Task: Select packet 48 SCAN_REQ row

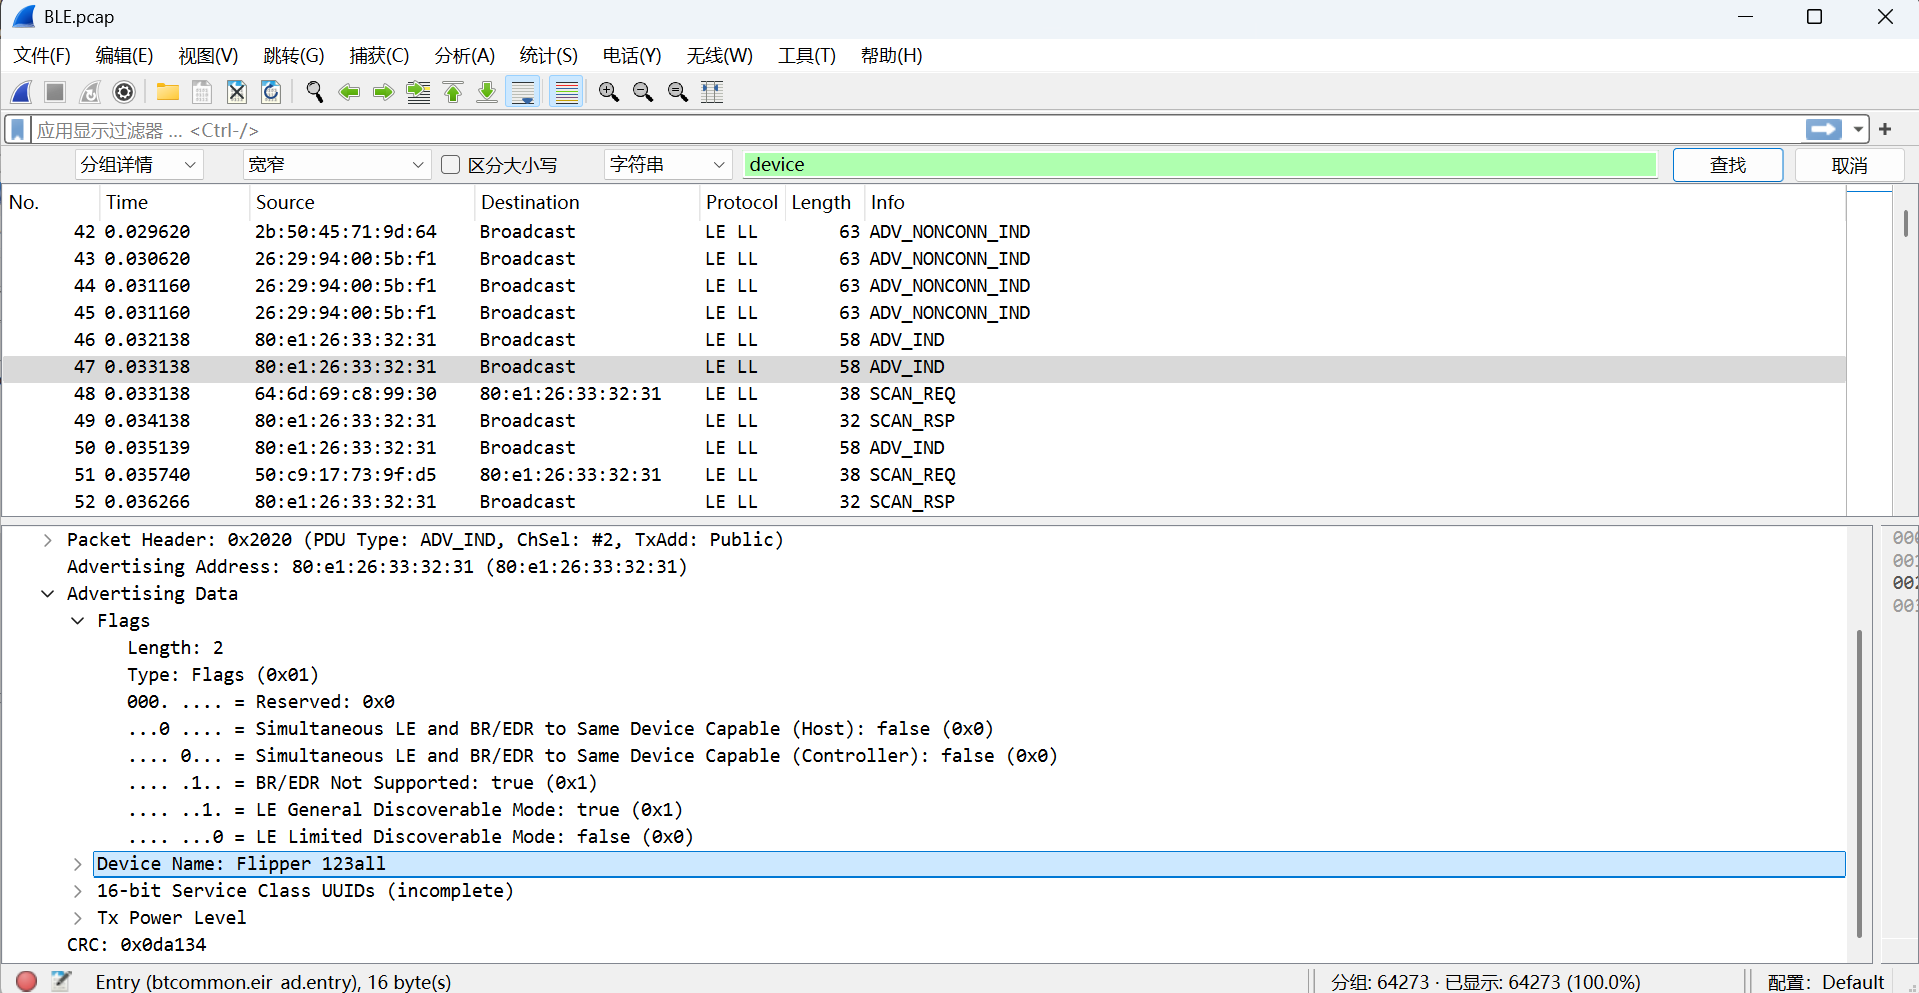Action: (x=924, y=394)
